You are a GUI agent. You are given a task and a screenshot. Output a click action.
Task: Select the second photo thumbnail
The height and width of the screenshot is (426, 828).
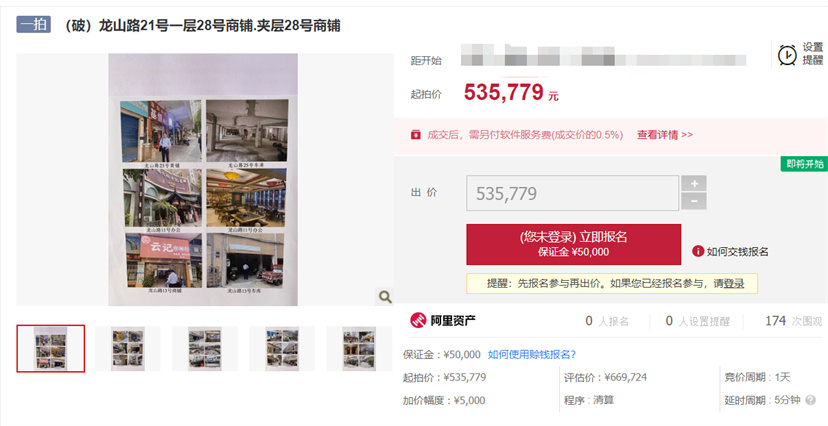tap(127, 348)
